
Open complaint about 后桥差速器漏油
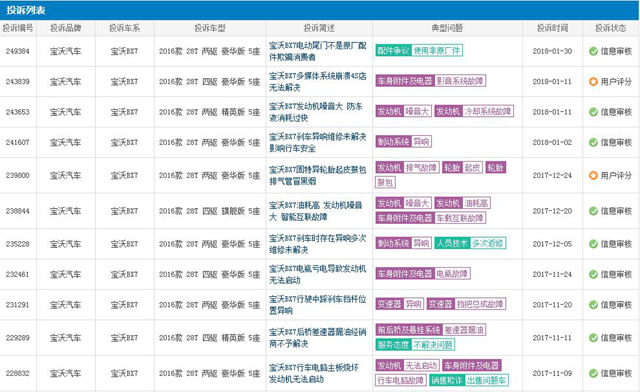(318, 338)
